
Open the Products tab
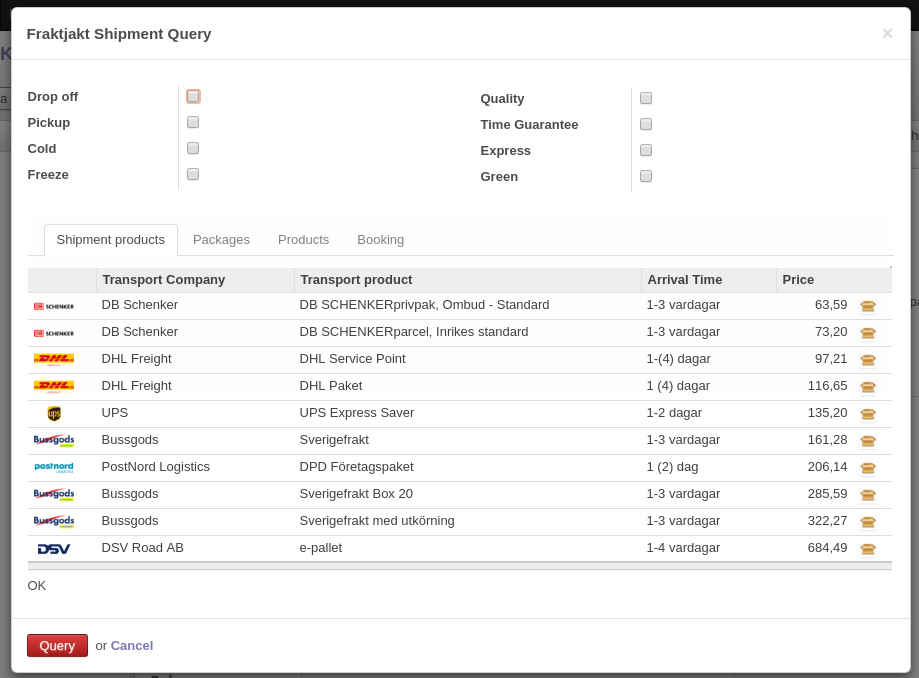point(304,240)
